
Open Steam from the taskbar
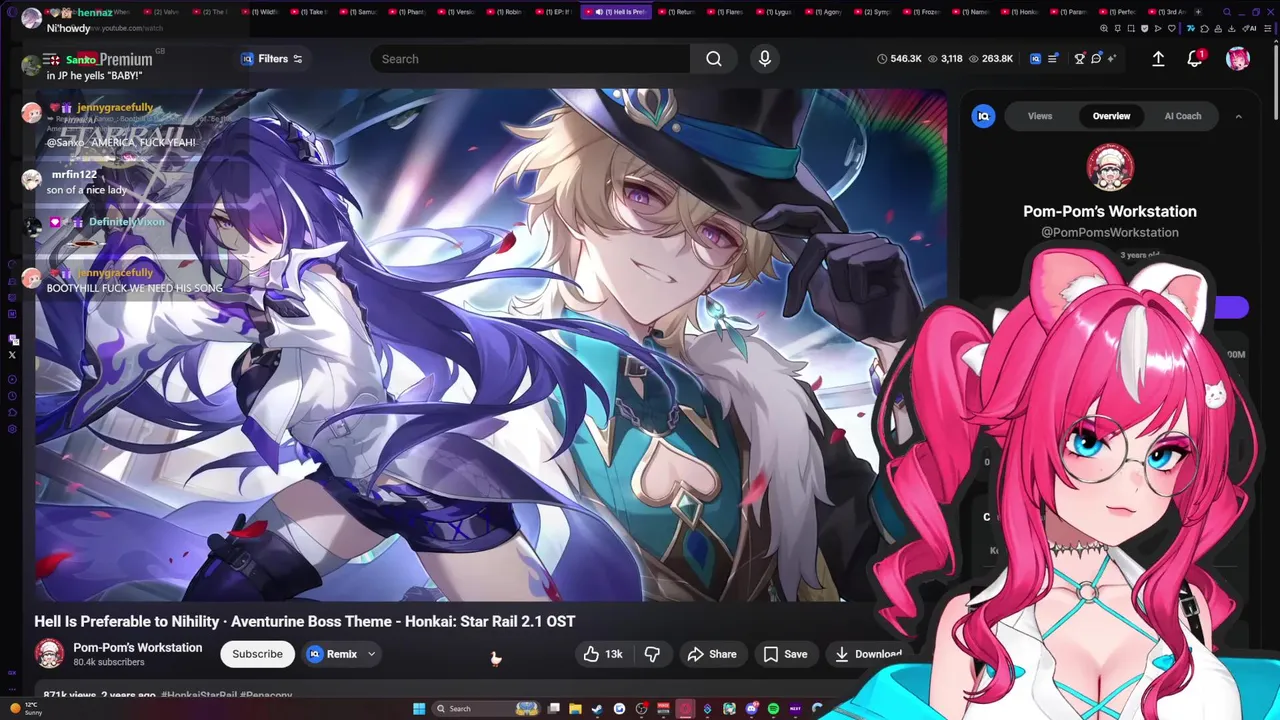597,709
